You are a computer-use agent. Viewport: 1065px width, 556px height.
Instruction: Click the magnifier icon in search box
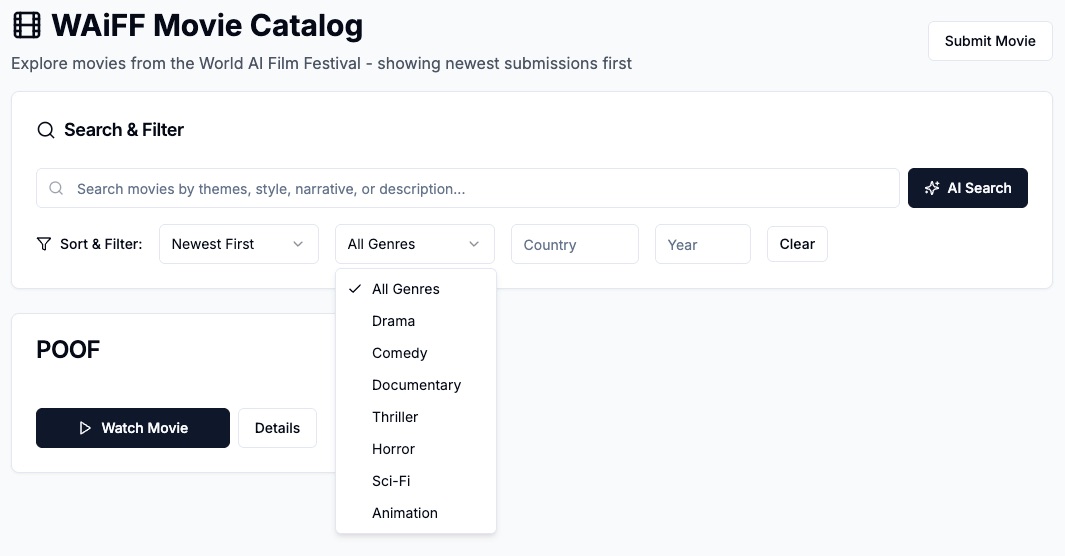point(56,188)
